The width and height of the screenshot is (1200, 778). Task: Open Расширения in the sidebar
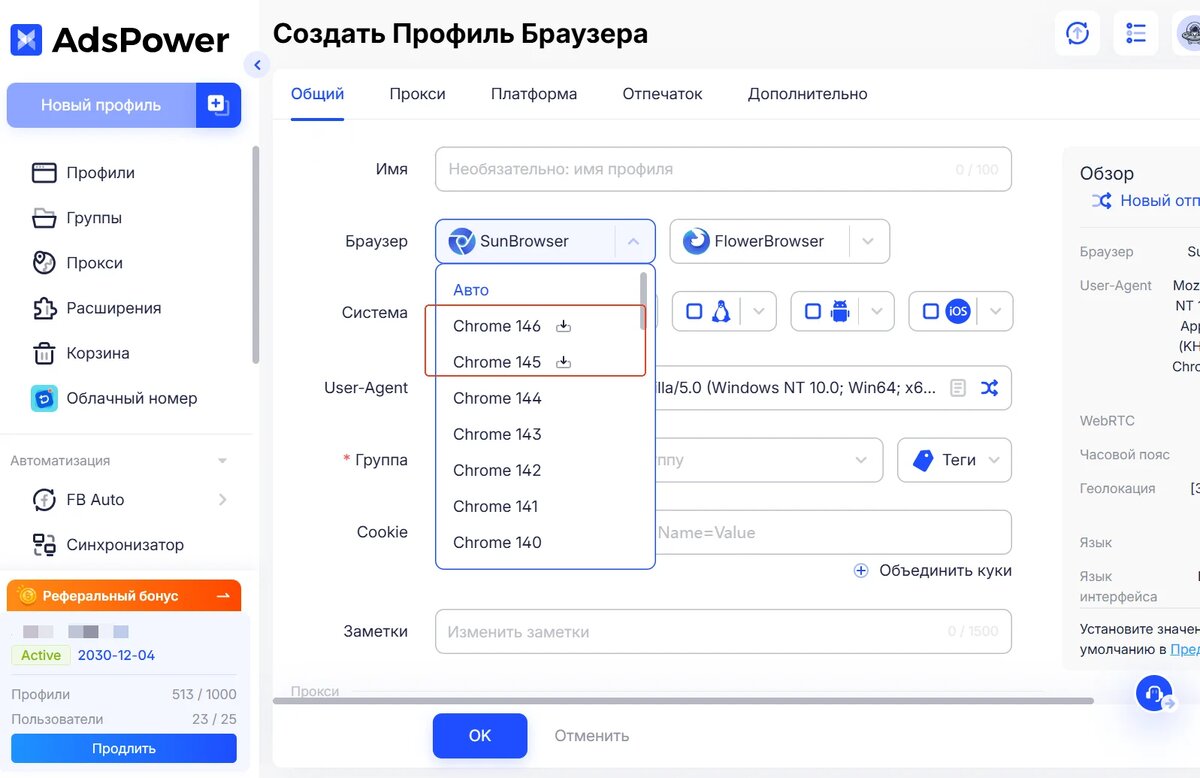[x=113, y=308]
